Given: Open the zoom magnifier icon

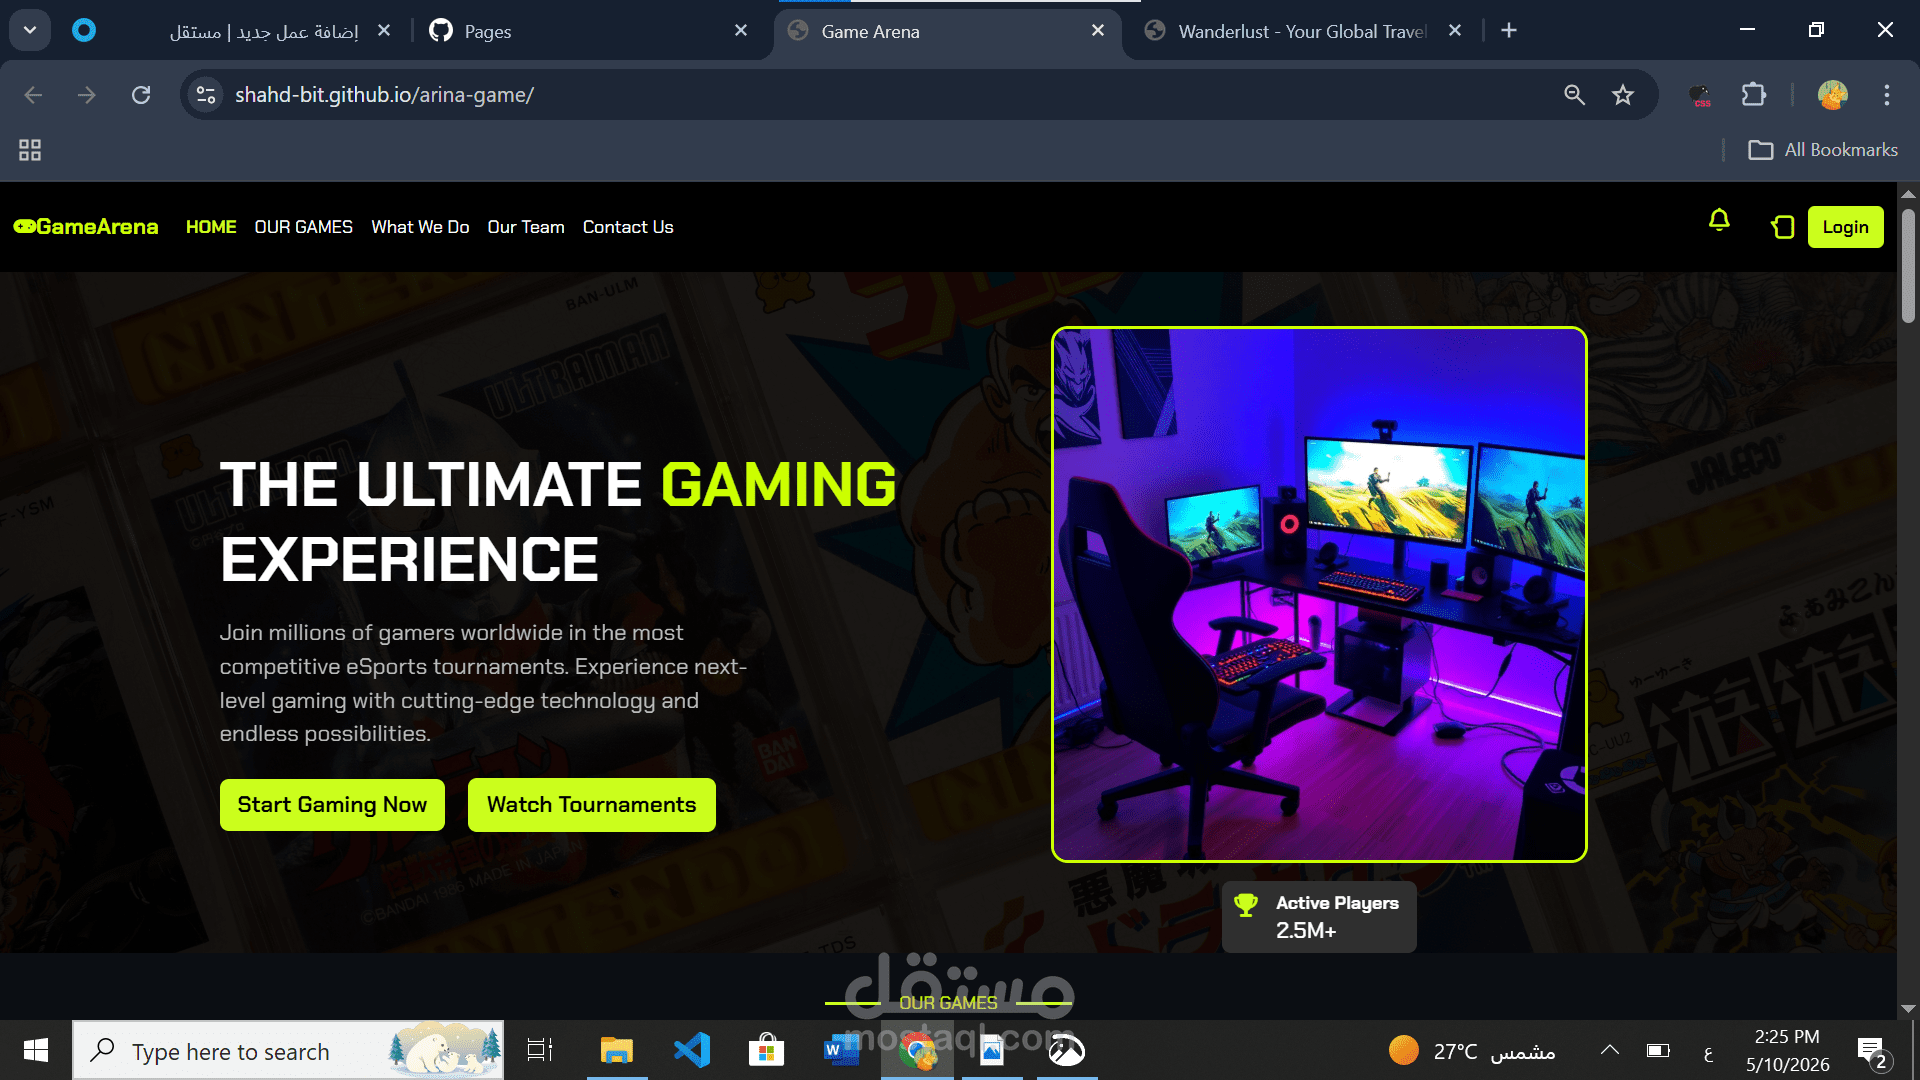Looking at the screenshot, I should (x=1574, y=95).
